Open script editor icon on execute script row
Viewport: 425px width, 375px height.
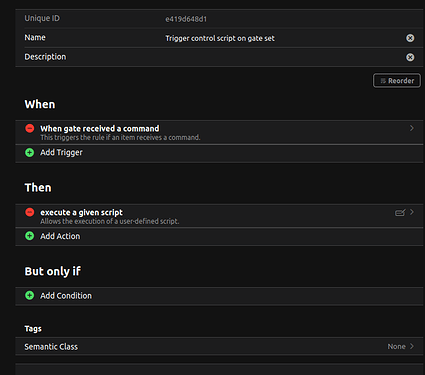pyautogui.click(x=400, y=212)
